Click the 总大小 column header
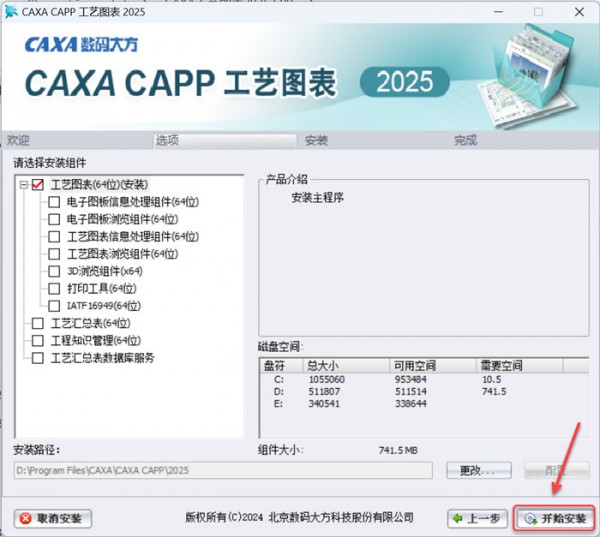The height and width of the screenshot is (537, 600). pyautogui.click(x=346, y=366)
